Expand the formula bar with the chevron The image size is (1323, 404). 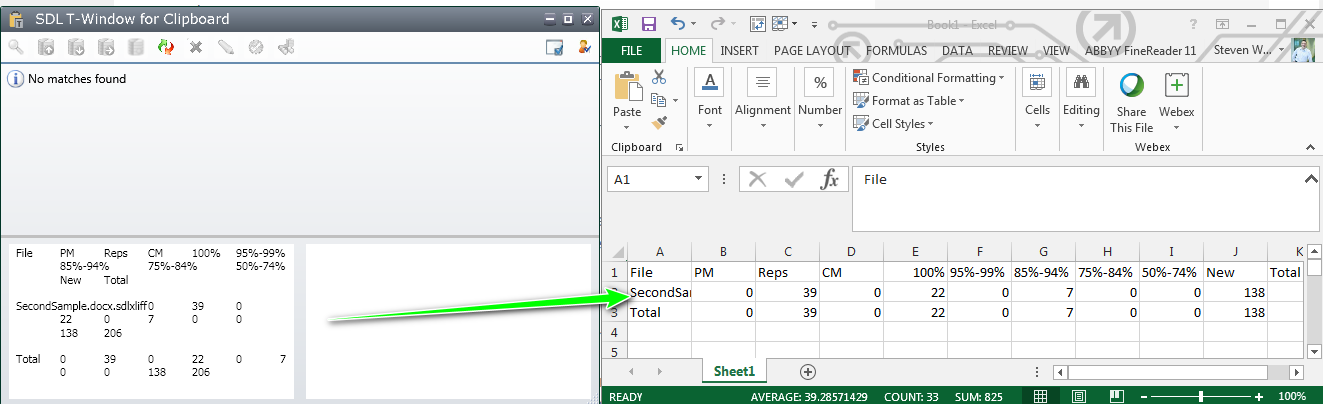pyautogui.click(x=1311, y=179)
